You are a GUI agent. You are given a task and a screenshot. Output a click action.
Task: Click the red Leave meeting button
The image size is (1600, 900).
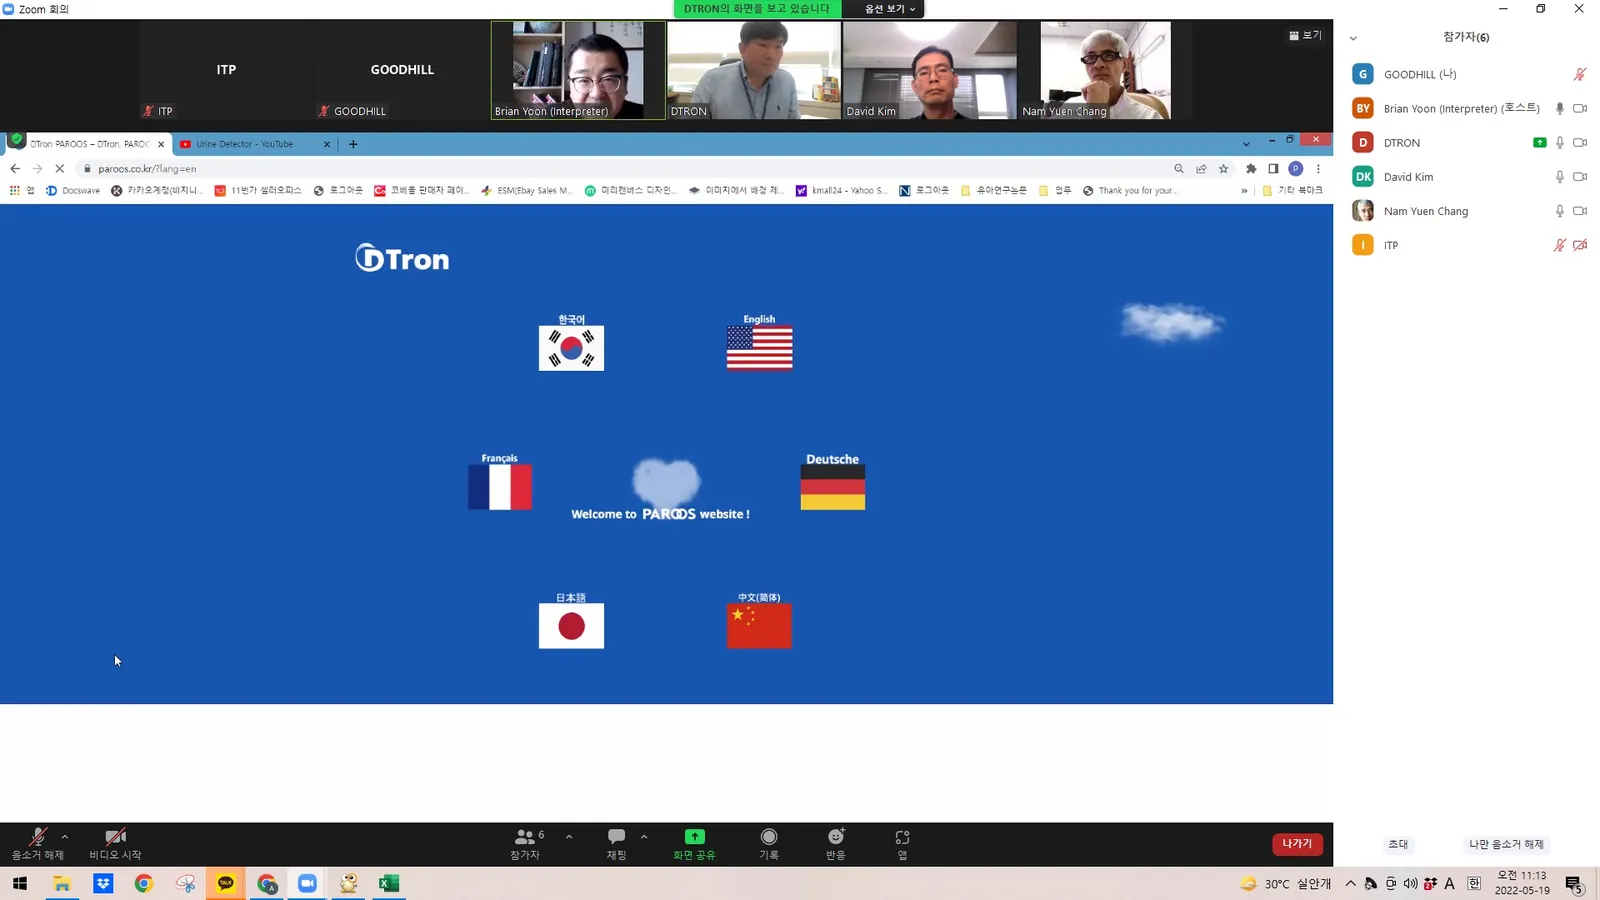pyautogui.click(x=1297, y=844)
